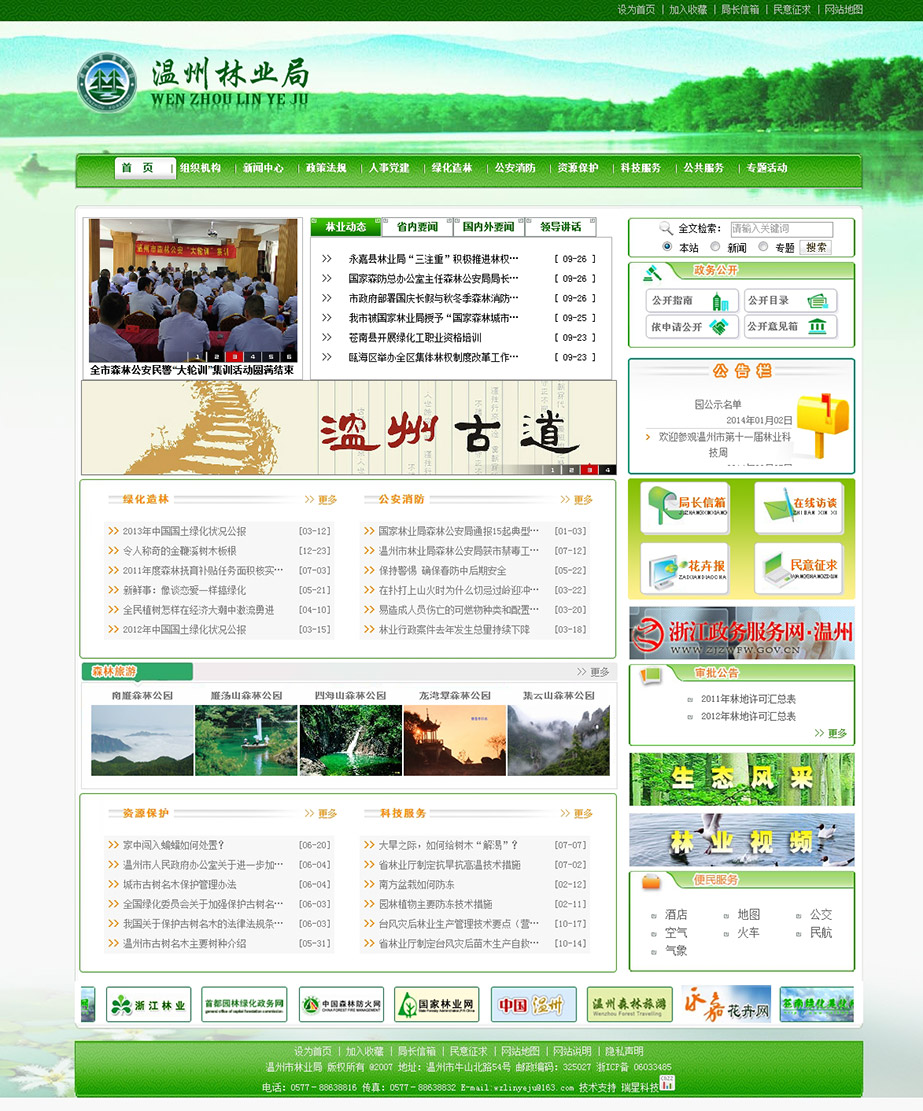Switch to the 省内要闻 tab
The width and height of the screenshot is (923, 1111).
417,227
